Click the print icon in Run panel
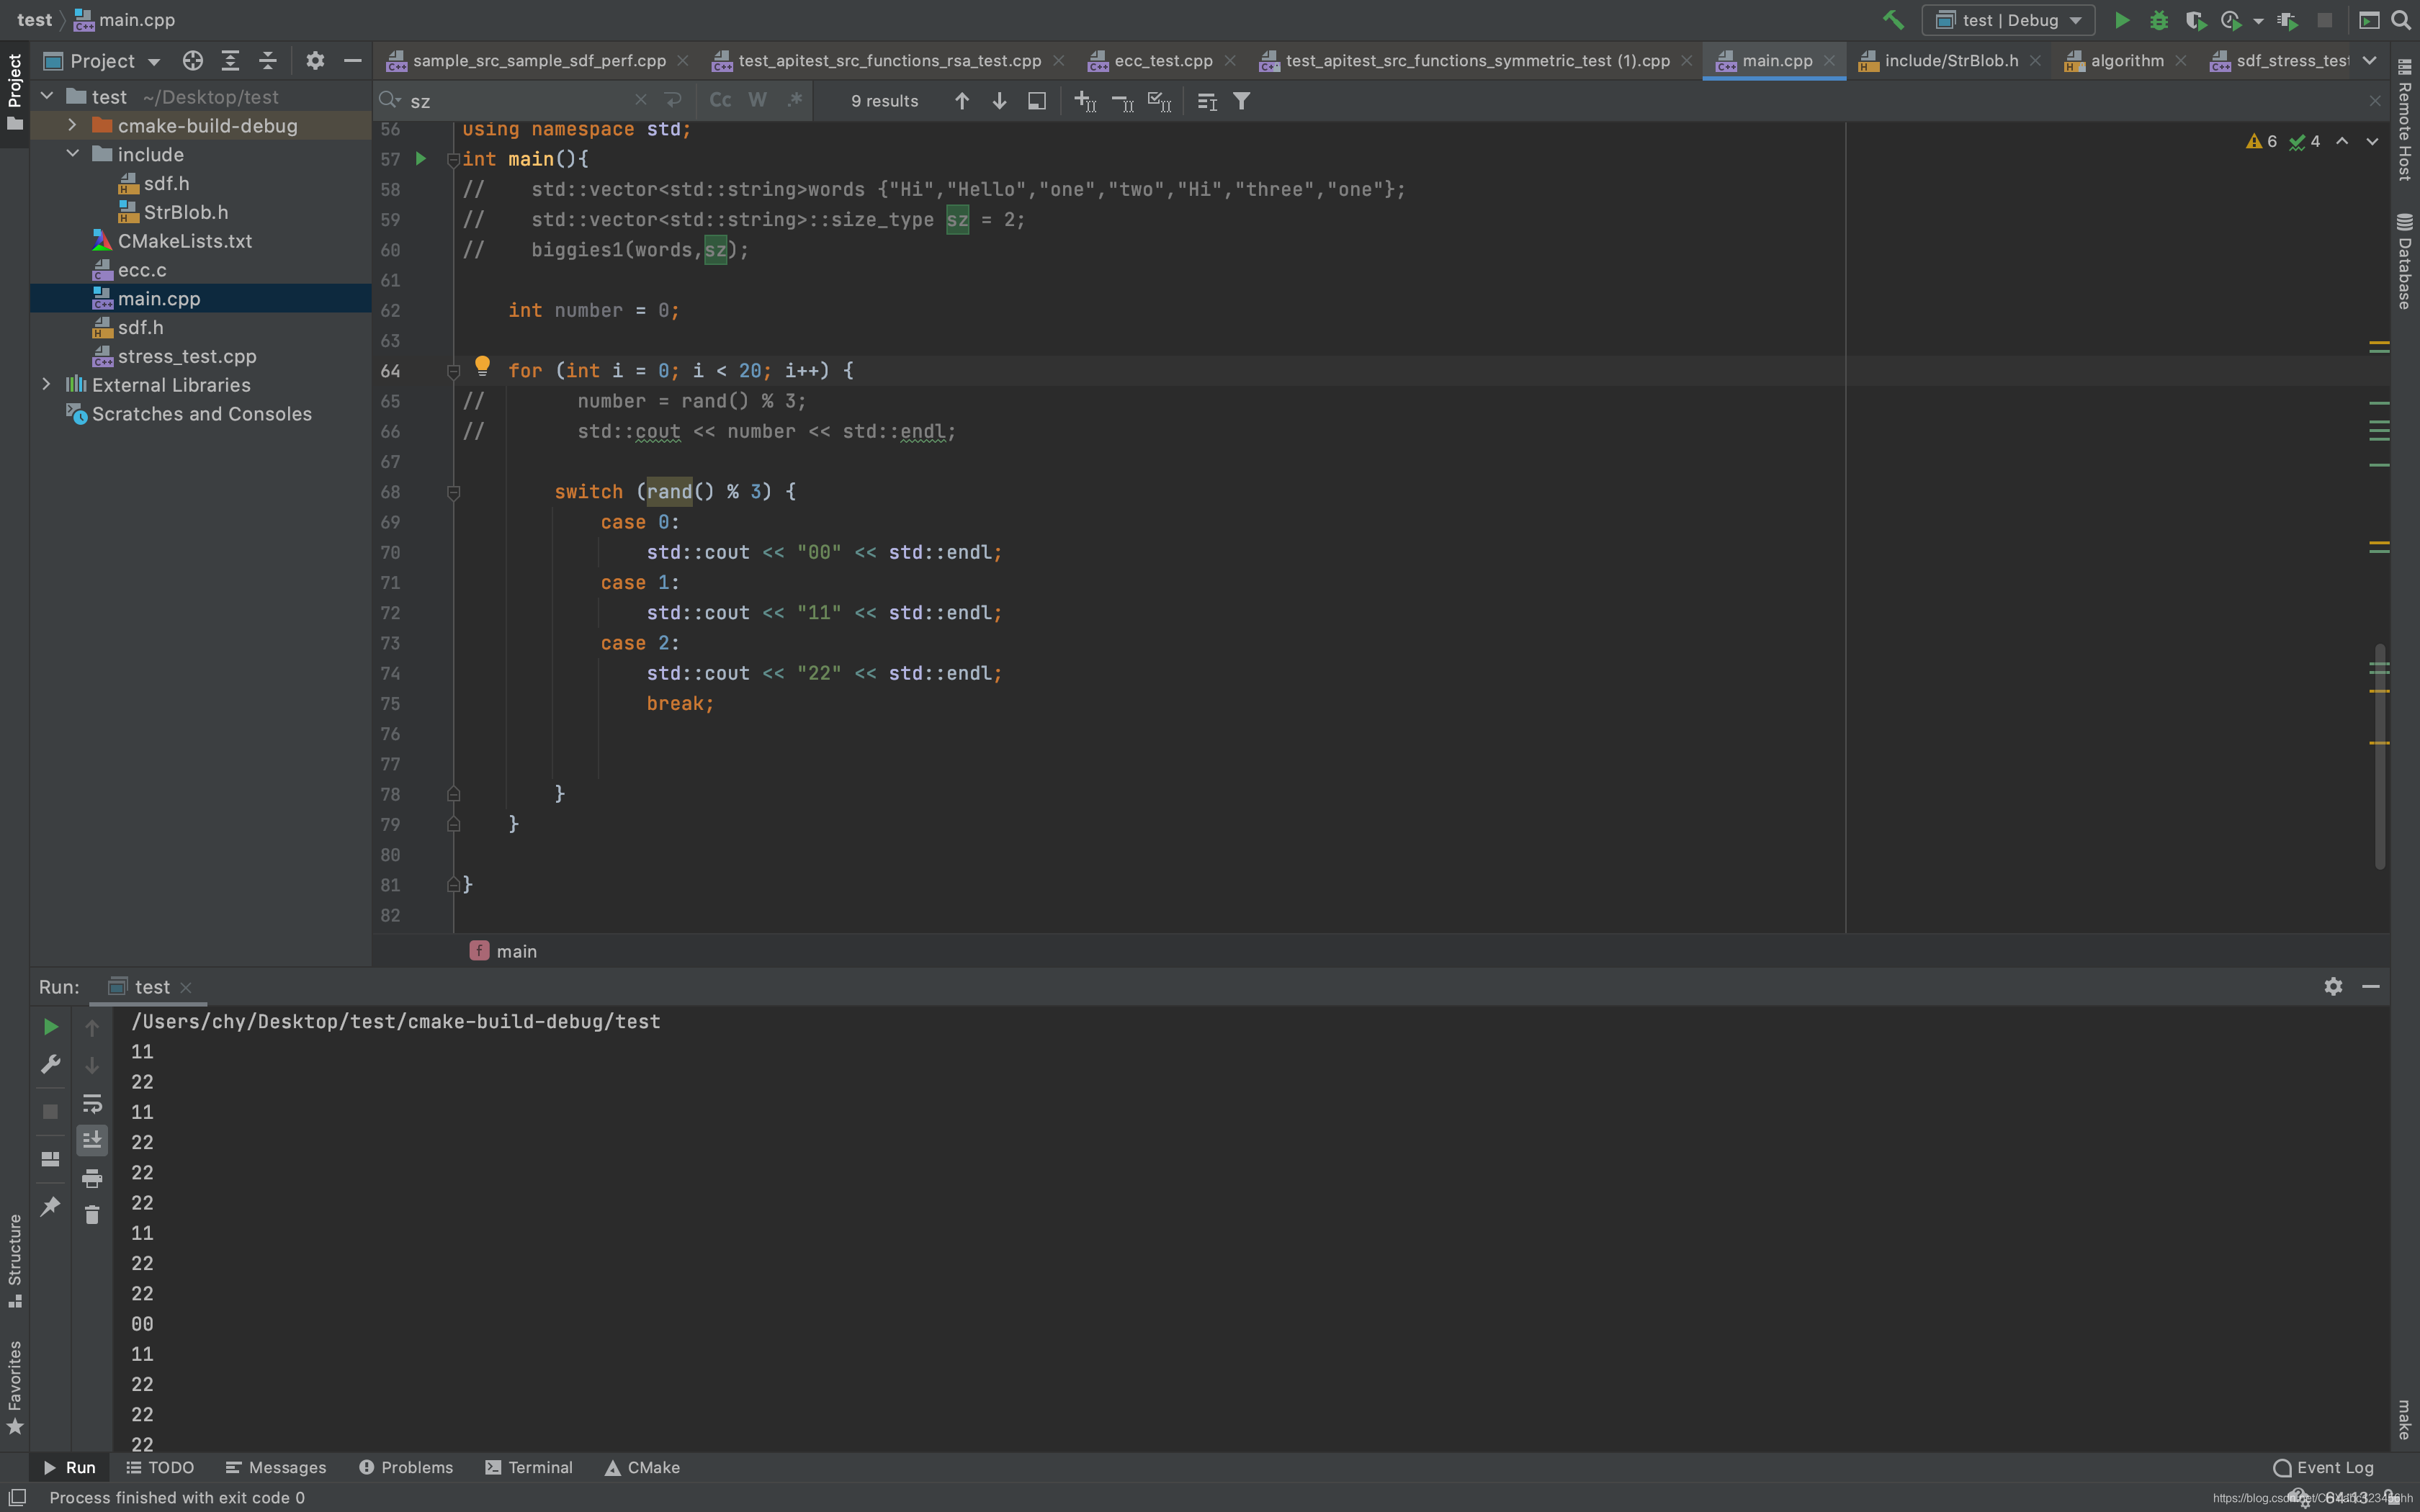 point(92,1178)
